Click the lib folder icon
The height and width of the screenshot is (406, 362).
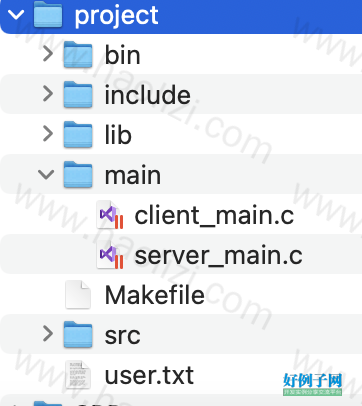[x=78, y=134]
